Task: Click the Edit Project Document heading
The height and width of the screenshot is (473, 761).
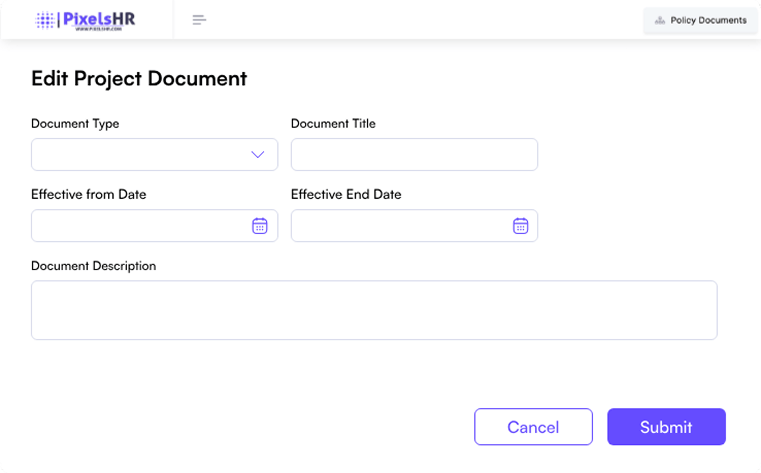Action: click(139, 79)
